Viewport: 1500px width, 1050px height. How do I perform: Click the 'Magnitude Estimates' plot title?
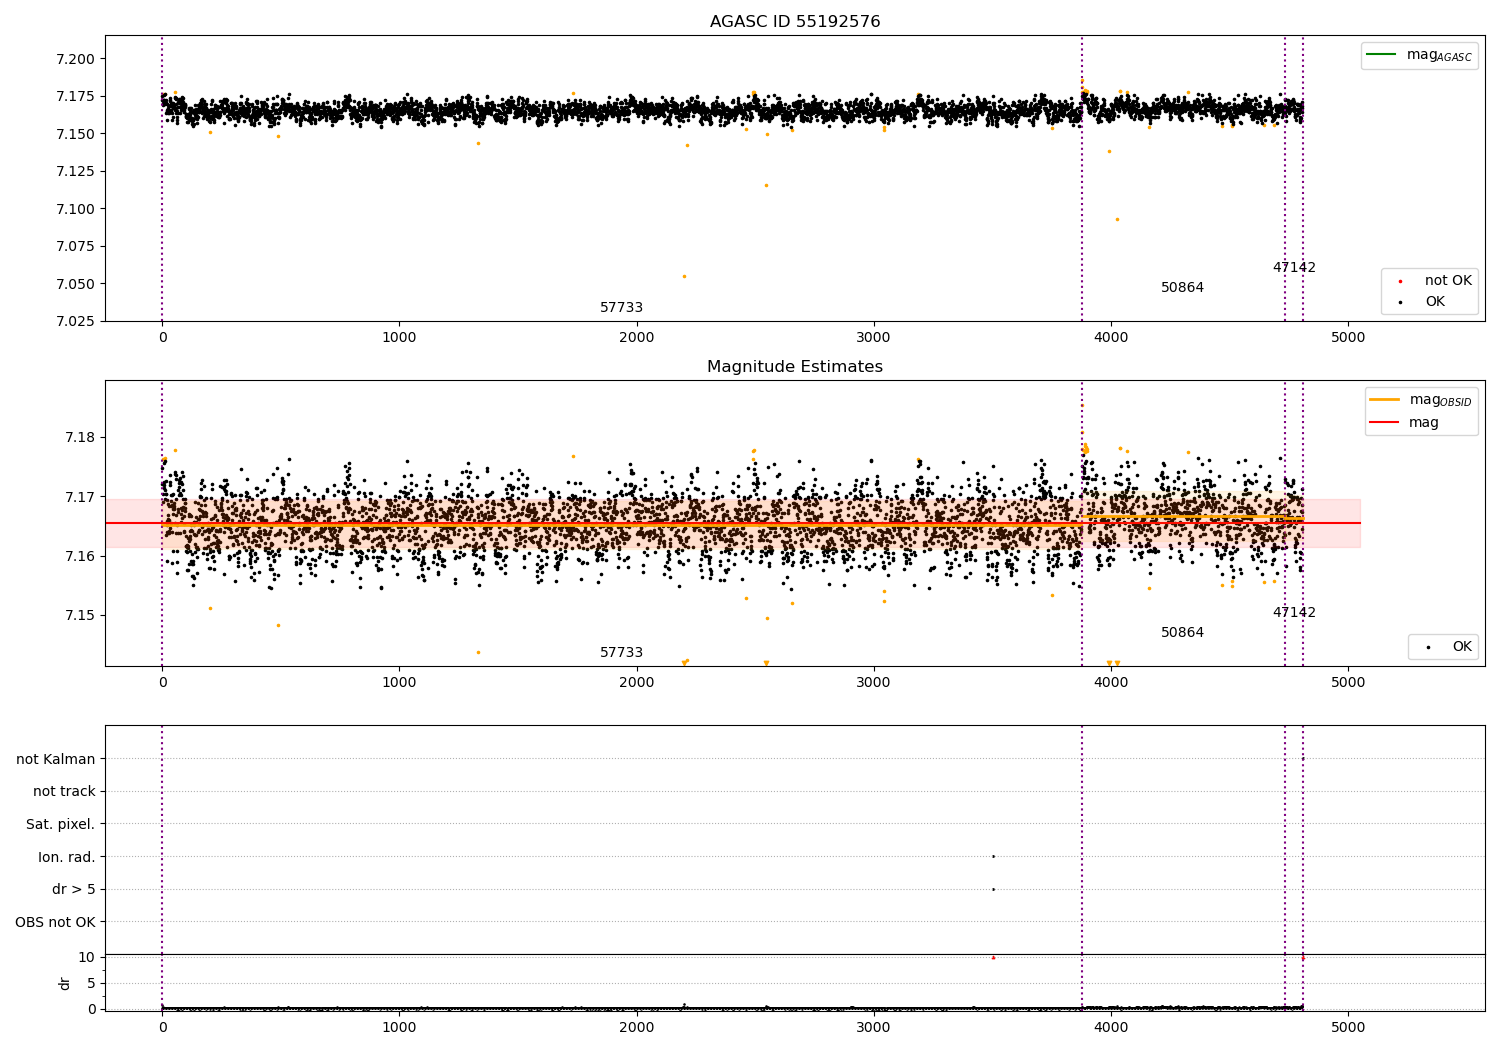tap(795, 367)
